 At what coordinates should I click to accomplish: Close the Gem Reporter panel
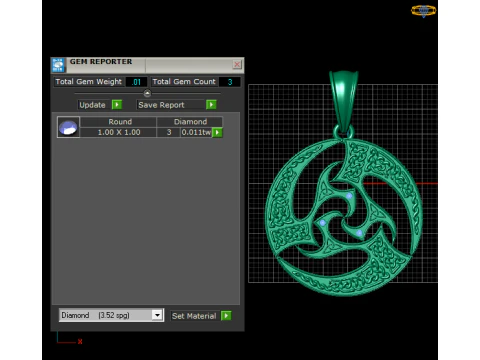tap(237, 64)
